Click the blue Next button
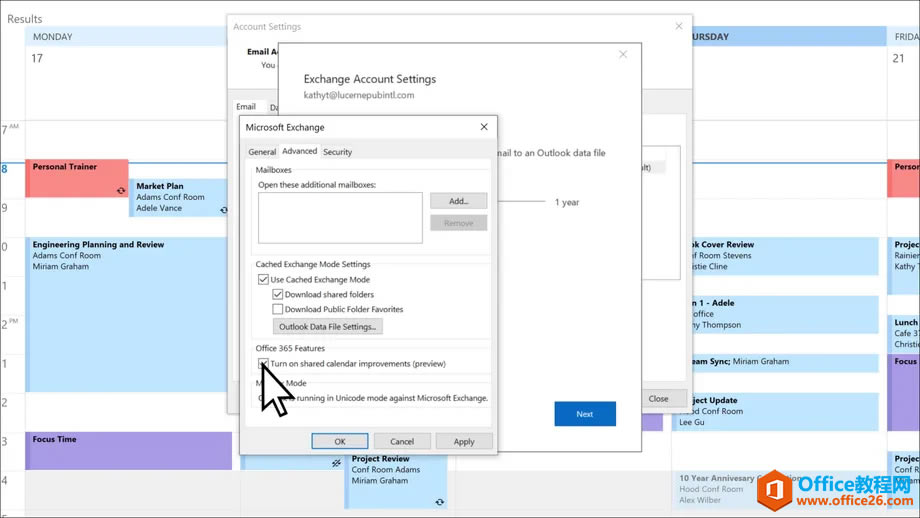 (x=585, y=414)
